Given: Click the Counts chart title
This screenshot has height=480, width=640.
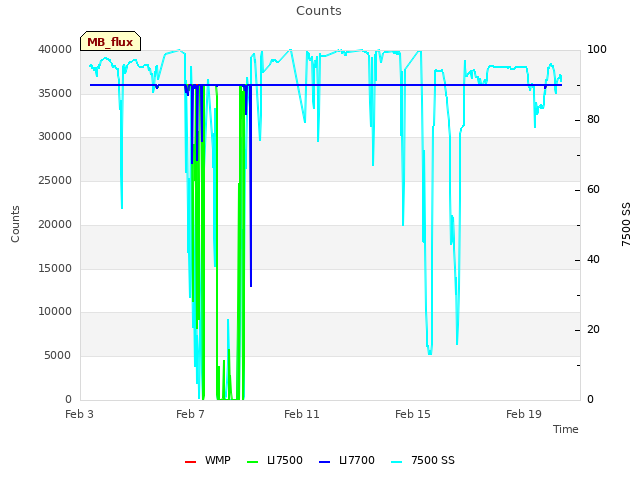Looking at the screenshot, I should point(319,11).
